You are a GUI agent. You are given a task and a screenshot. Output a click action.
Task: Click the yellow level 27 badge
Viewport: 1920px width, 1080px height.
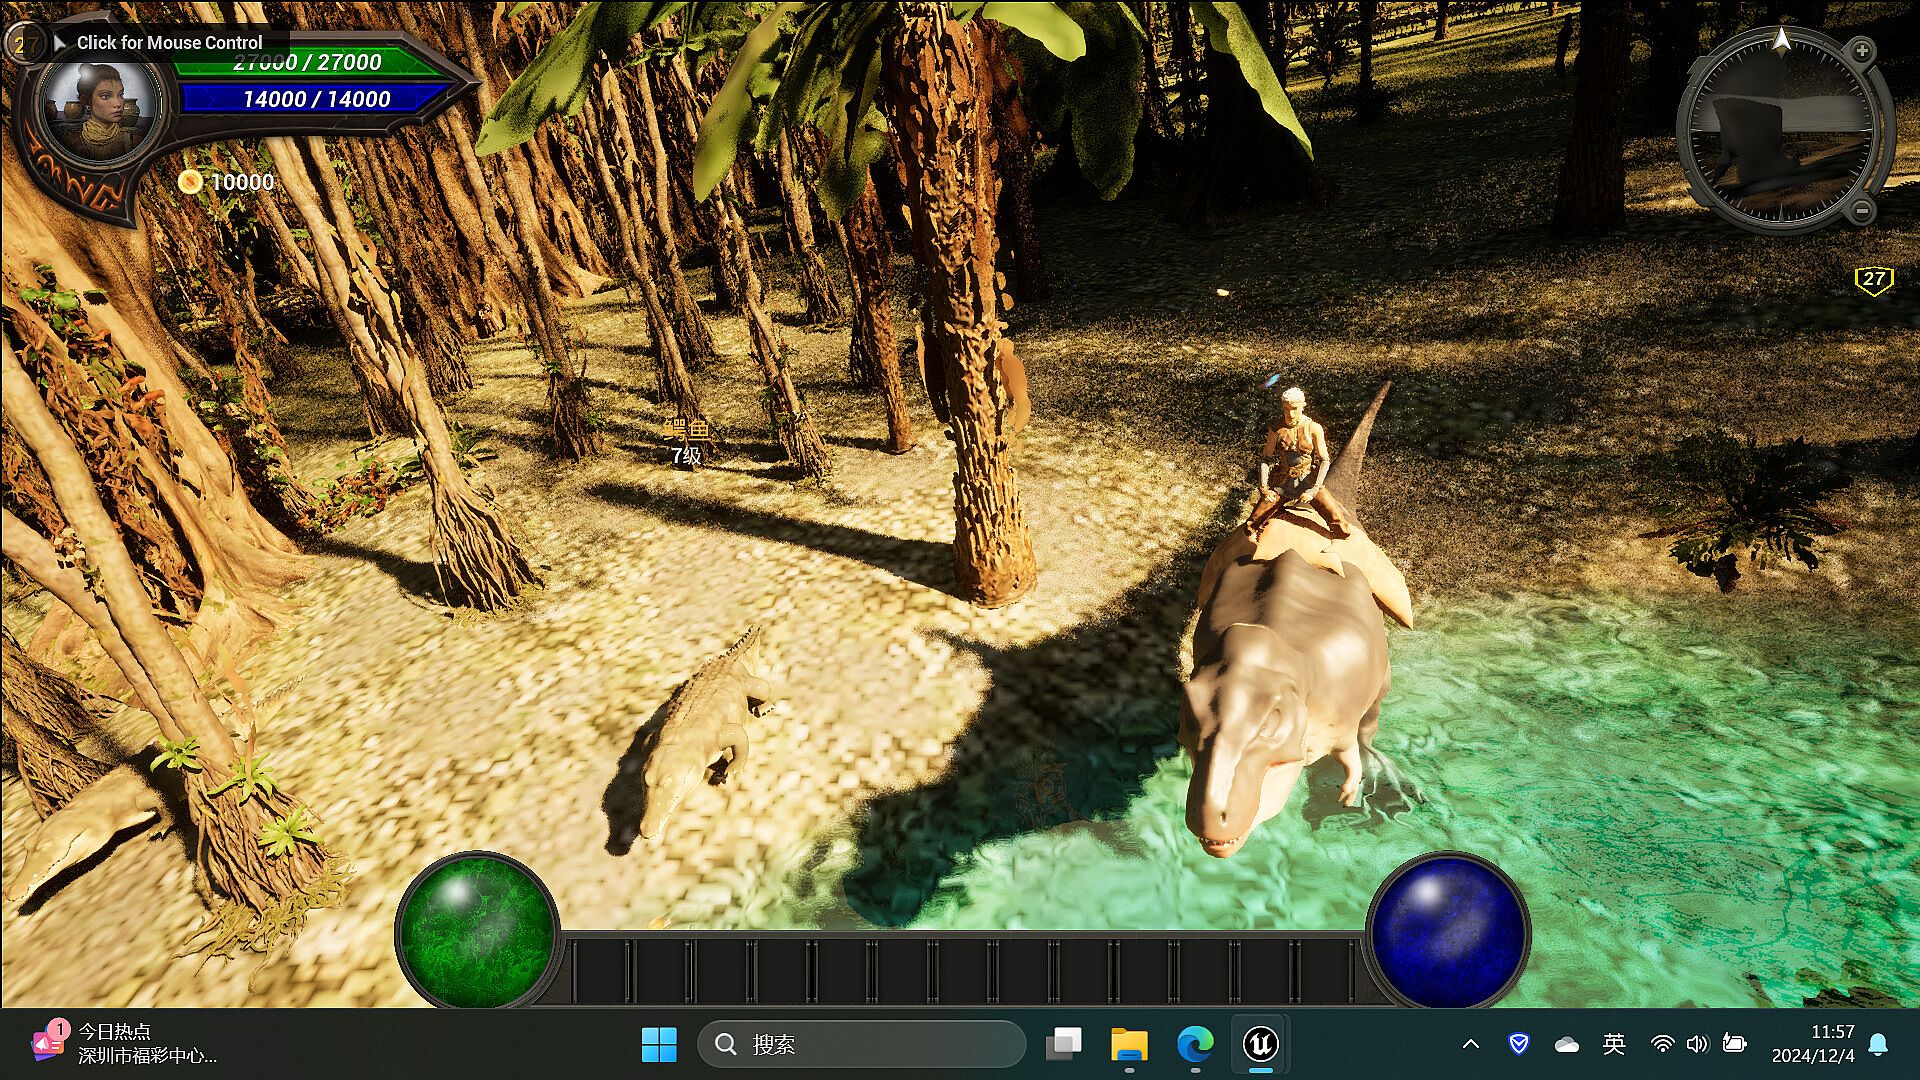pyautogui.click(x=1873, y=280)
